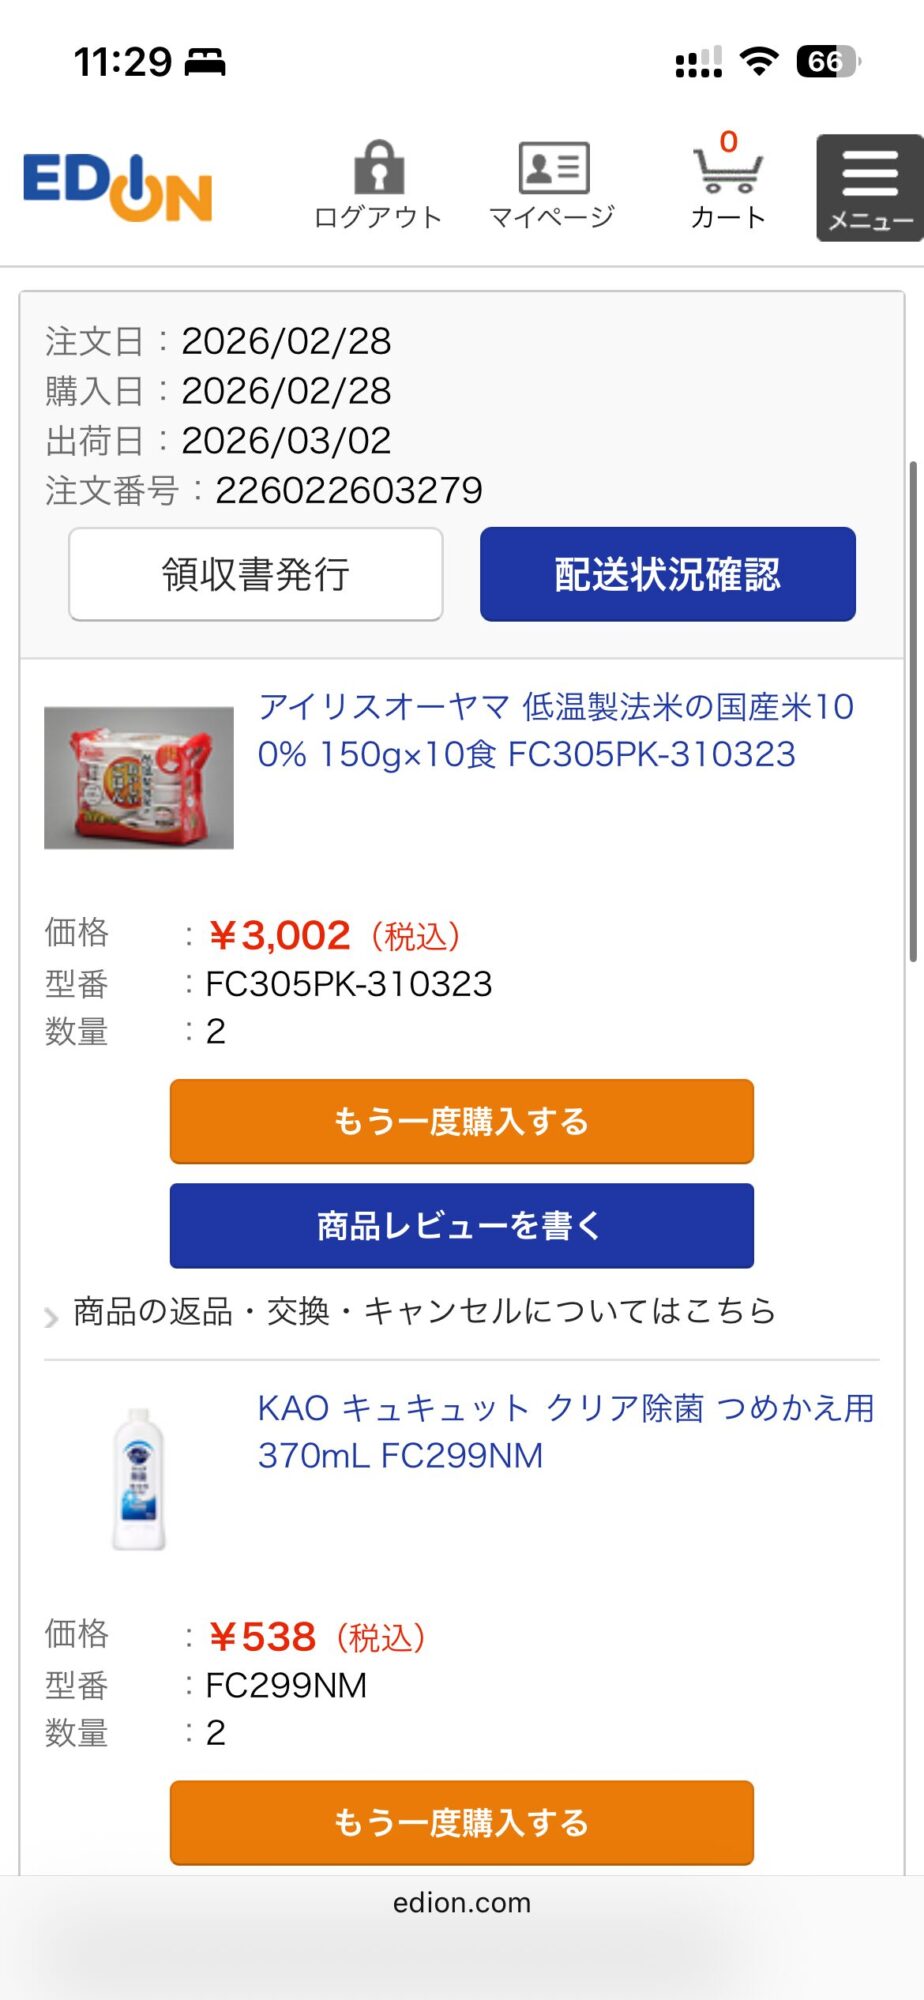Open the KAO キュキュット product title link
Image resolution: width=924 pixels, height=2000 pixels.
pos(565,1431)
